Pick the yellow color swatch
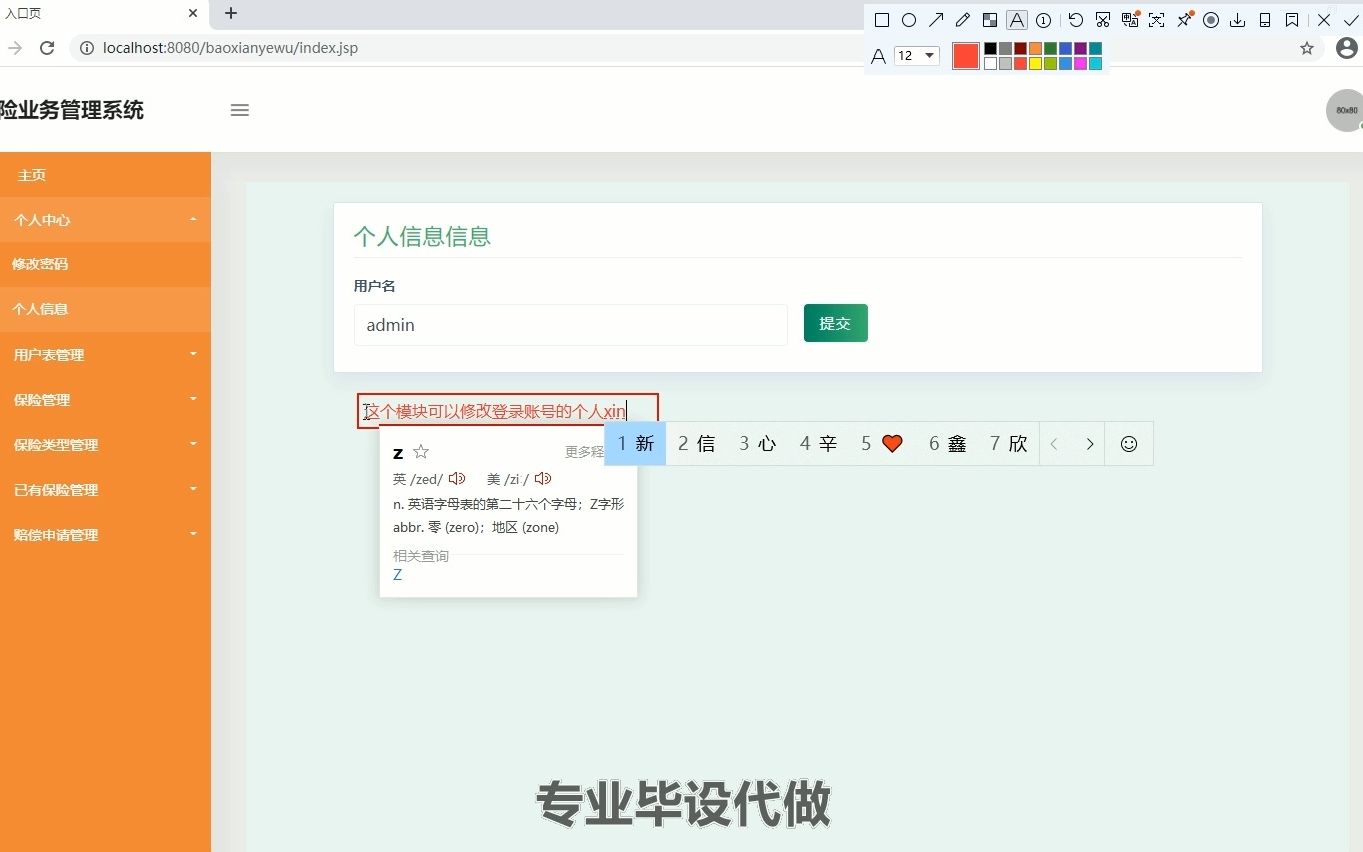This screenshot has height=852, width=1363. pos(1035,64)
